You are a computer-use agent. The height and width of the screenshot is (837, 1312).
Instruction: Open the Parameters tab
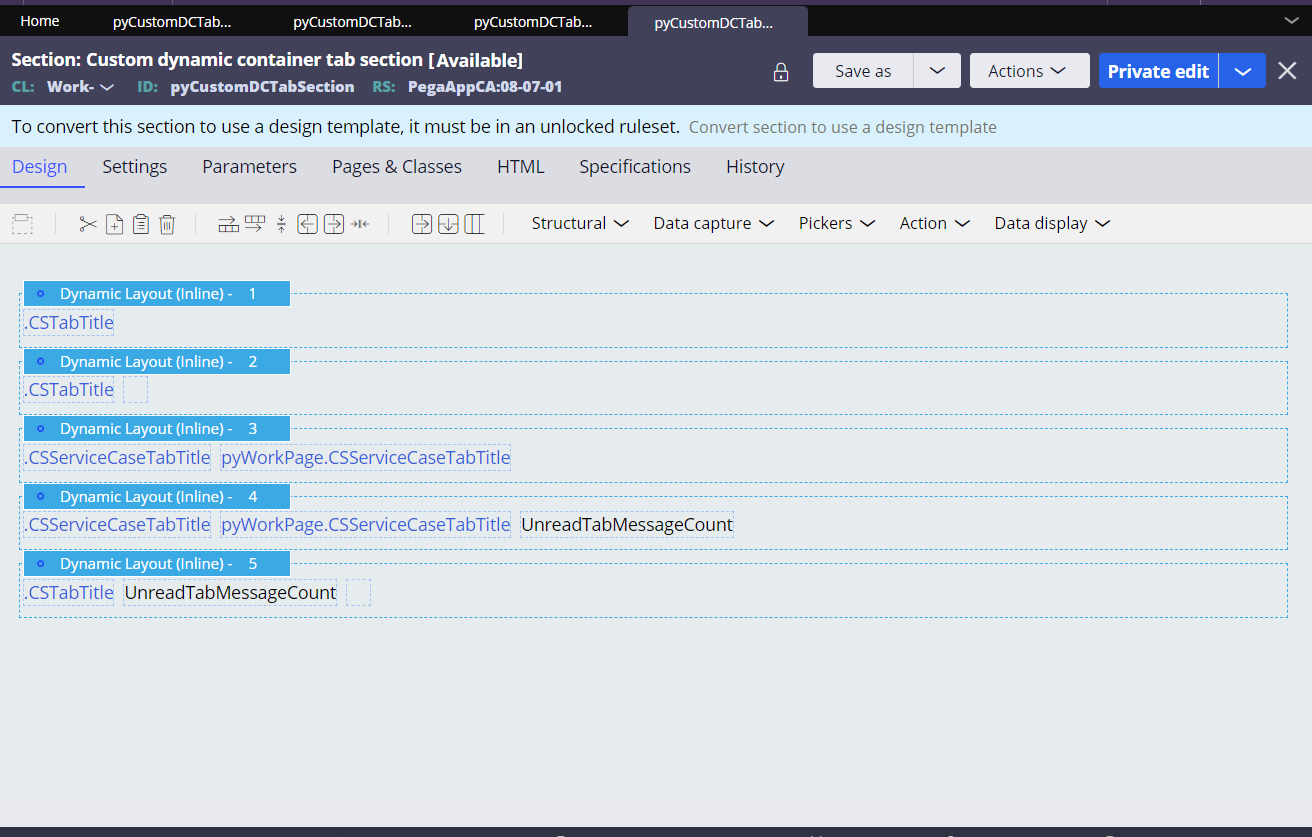(249, 167)
